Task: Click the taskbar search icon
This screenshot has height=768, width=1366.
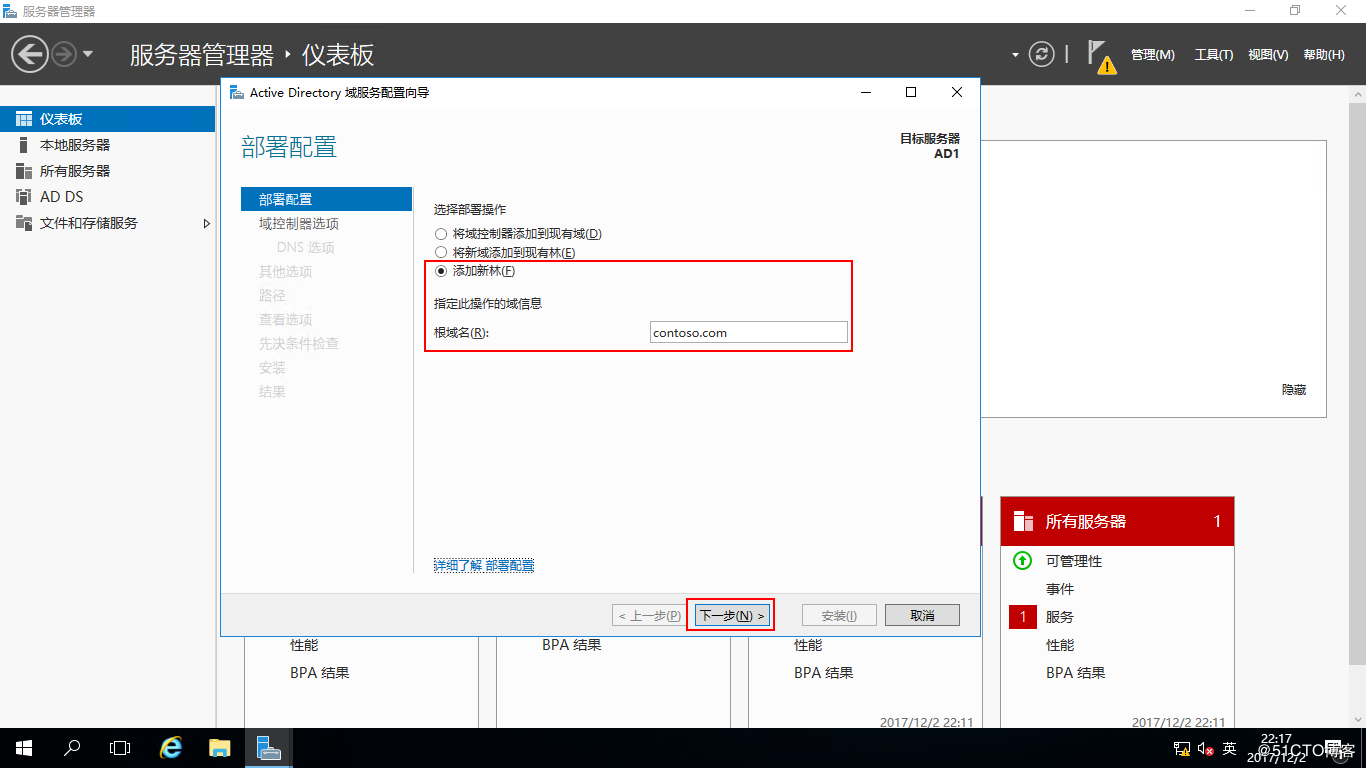Action: pos(72,748)
